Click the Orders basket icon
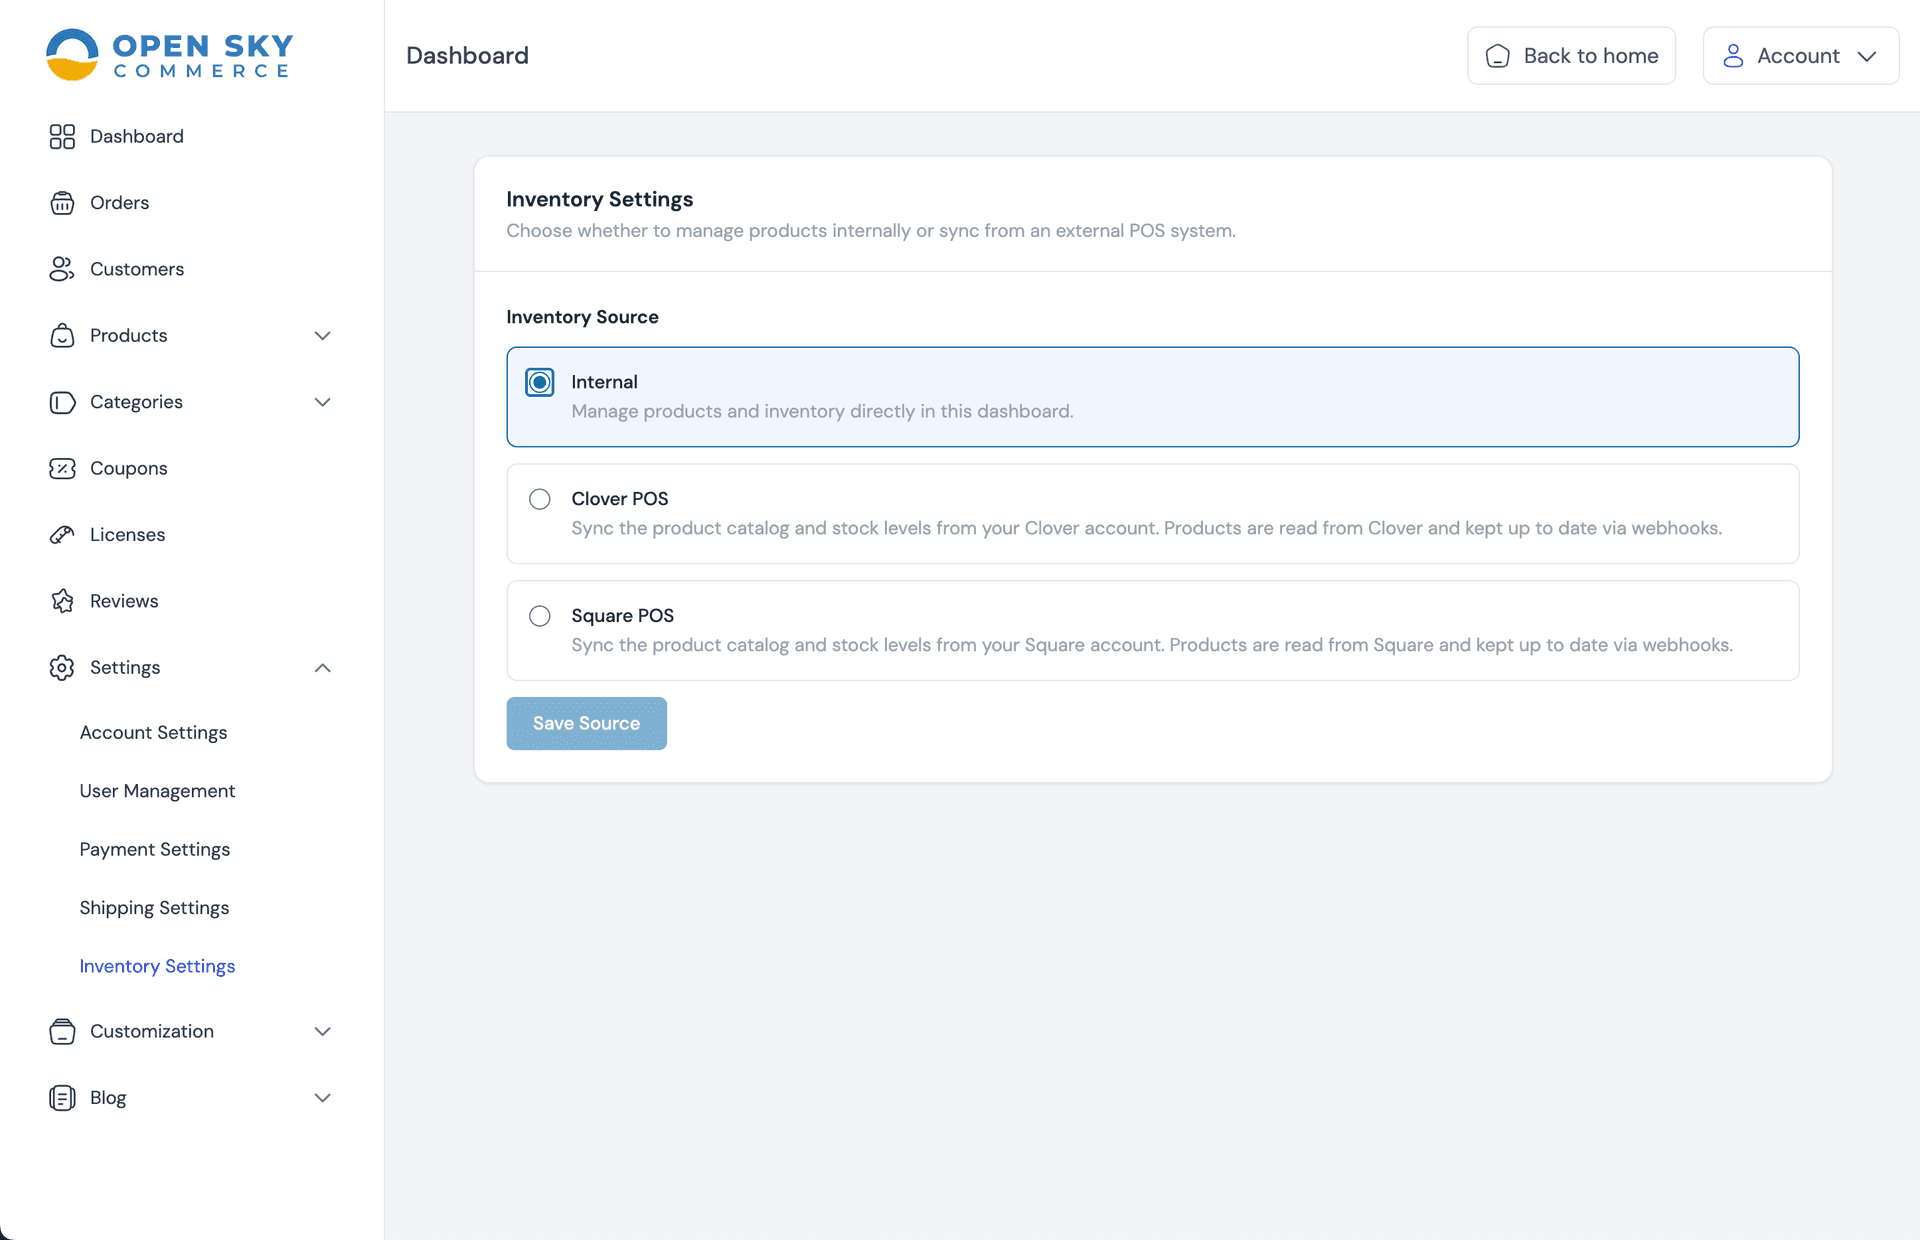This screenshot has height=1240, width=1920. pos(62,203)
